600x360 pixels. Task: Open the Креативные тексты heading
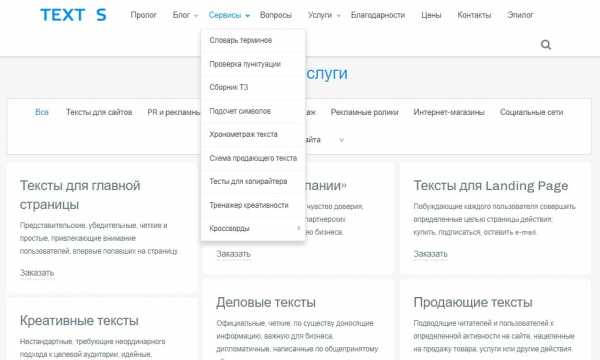point(79,321)
